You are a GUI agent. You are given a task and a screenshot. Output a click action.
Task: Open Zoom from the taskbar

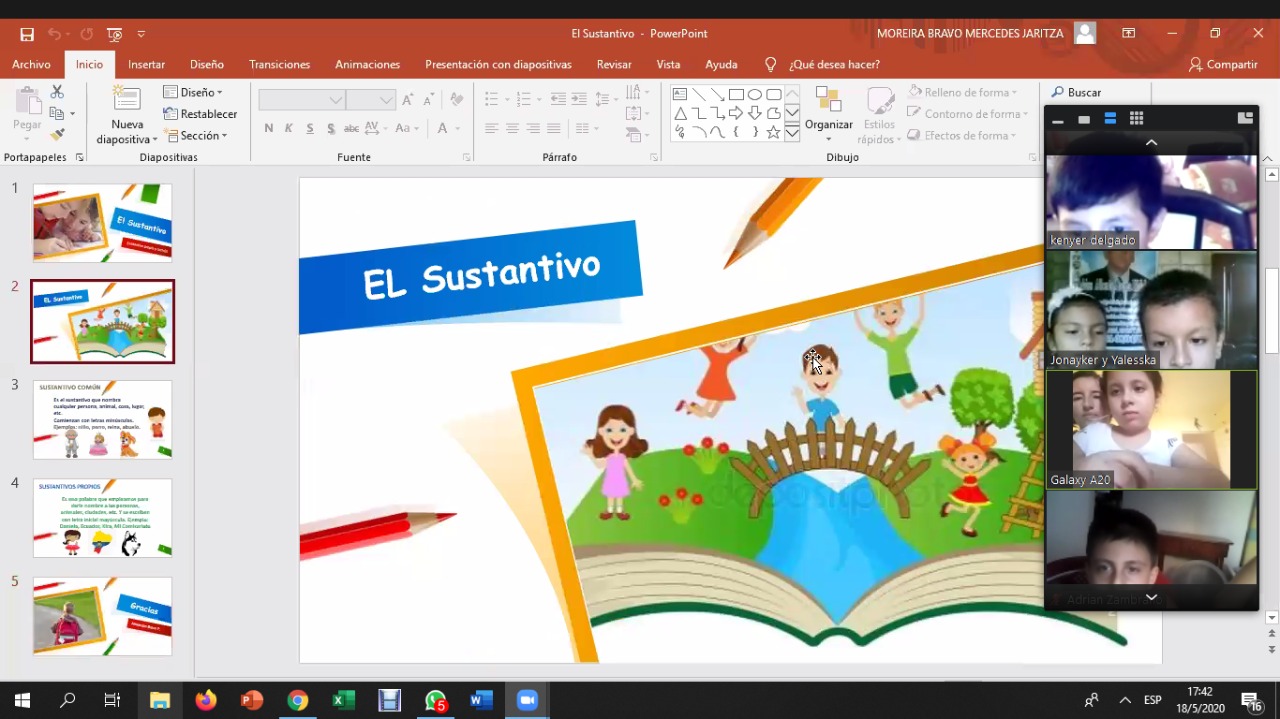click(527, 700)
